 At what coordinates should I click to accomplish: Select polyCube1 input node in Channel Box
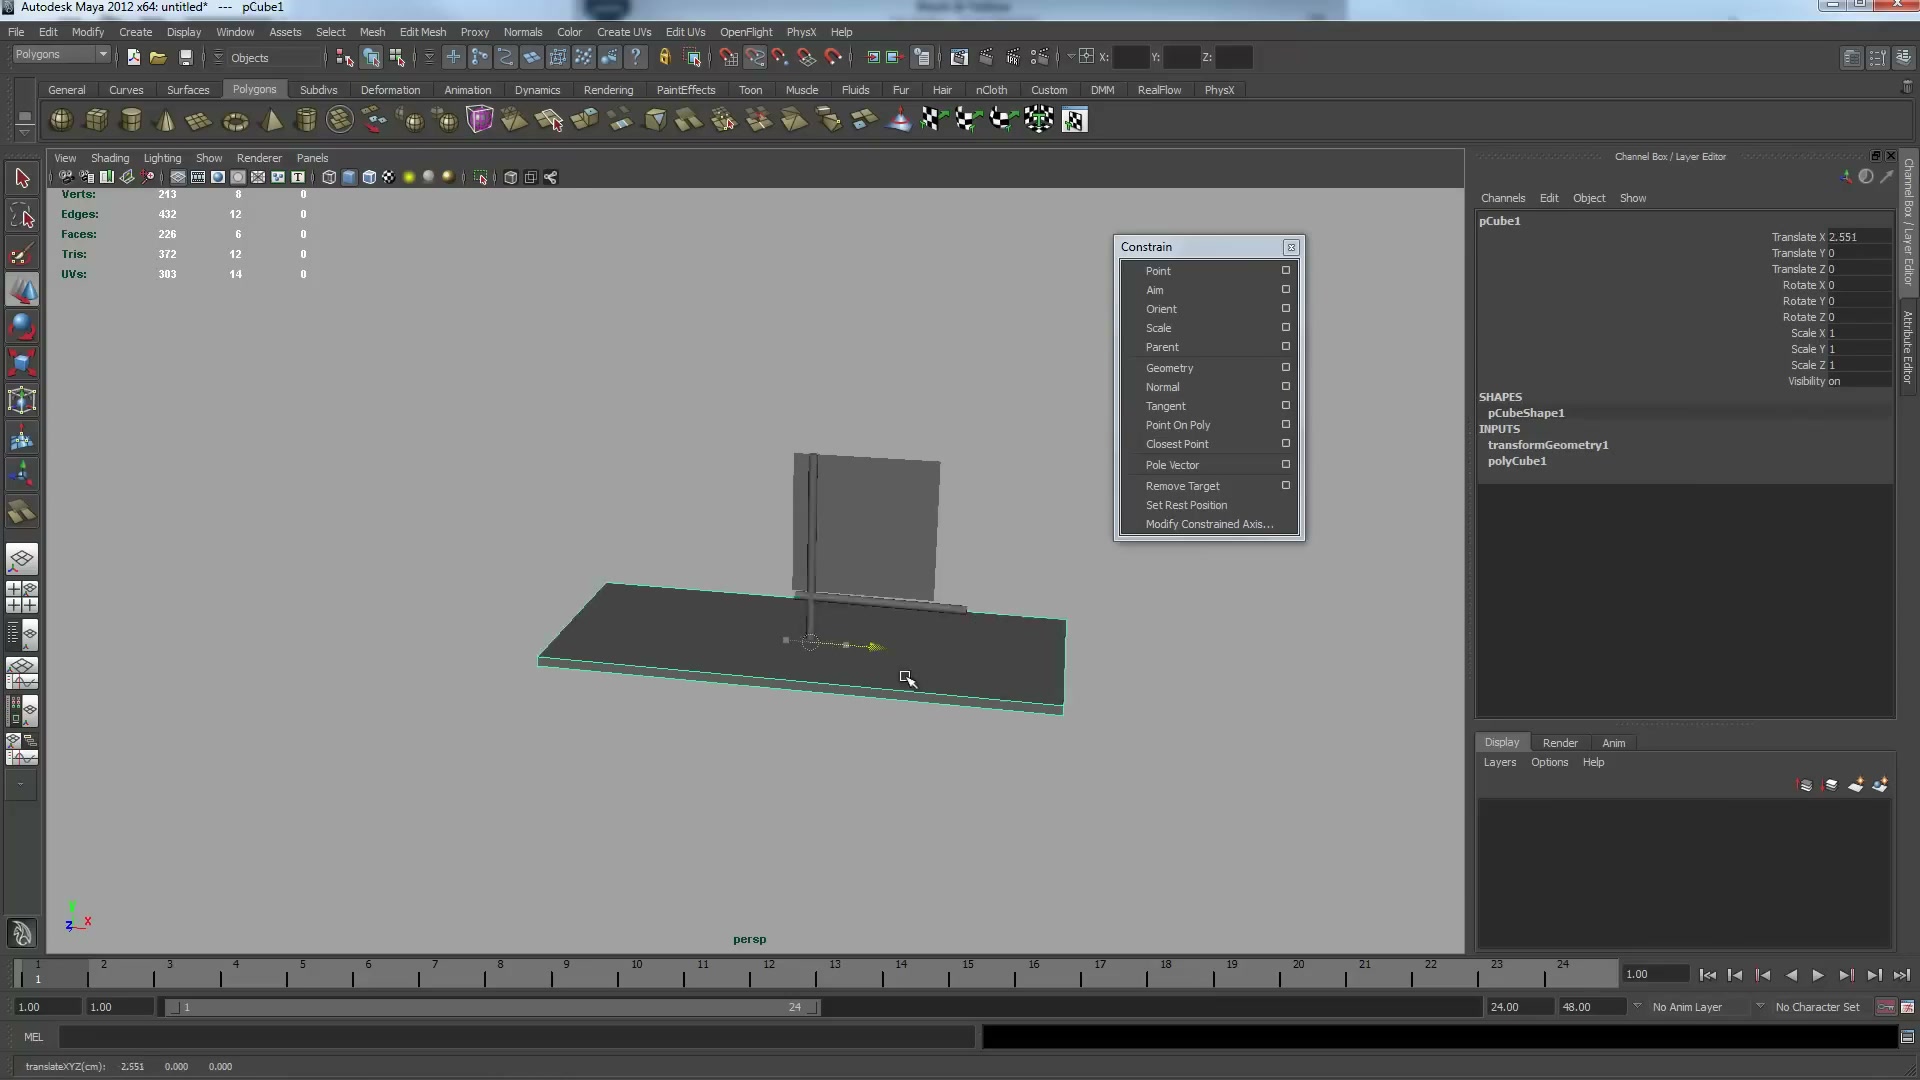point(1517,461)
